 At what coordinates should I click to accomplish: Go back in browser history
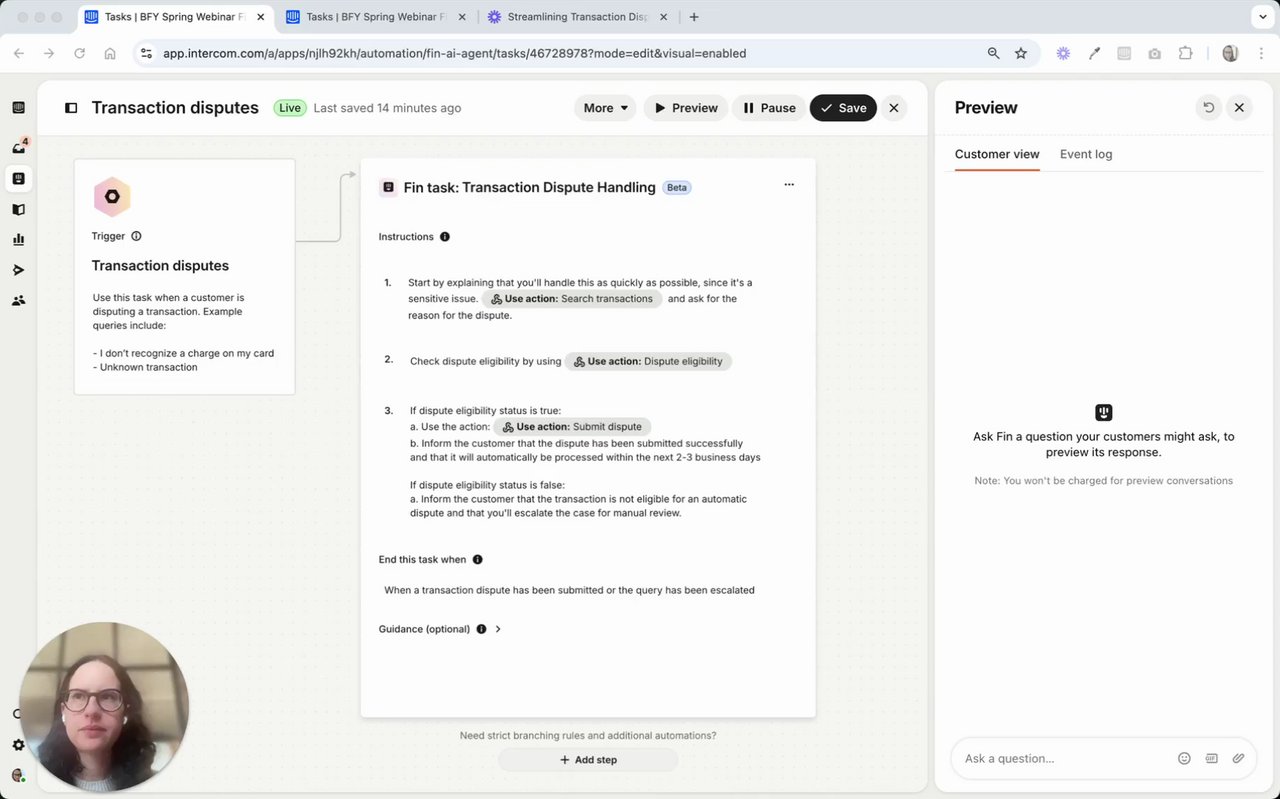click(x=19, y=53)
